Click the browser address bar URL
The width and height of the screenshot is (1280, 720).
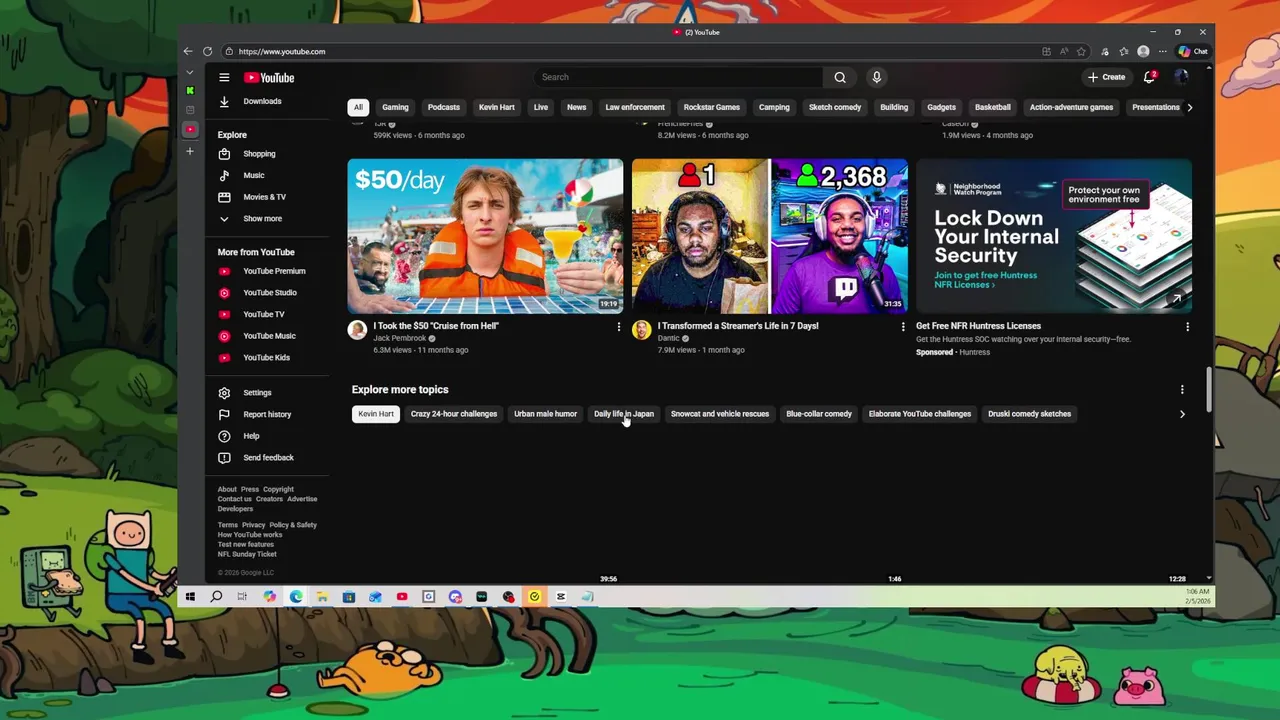point(282,51)
